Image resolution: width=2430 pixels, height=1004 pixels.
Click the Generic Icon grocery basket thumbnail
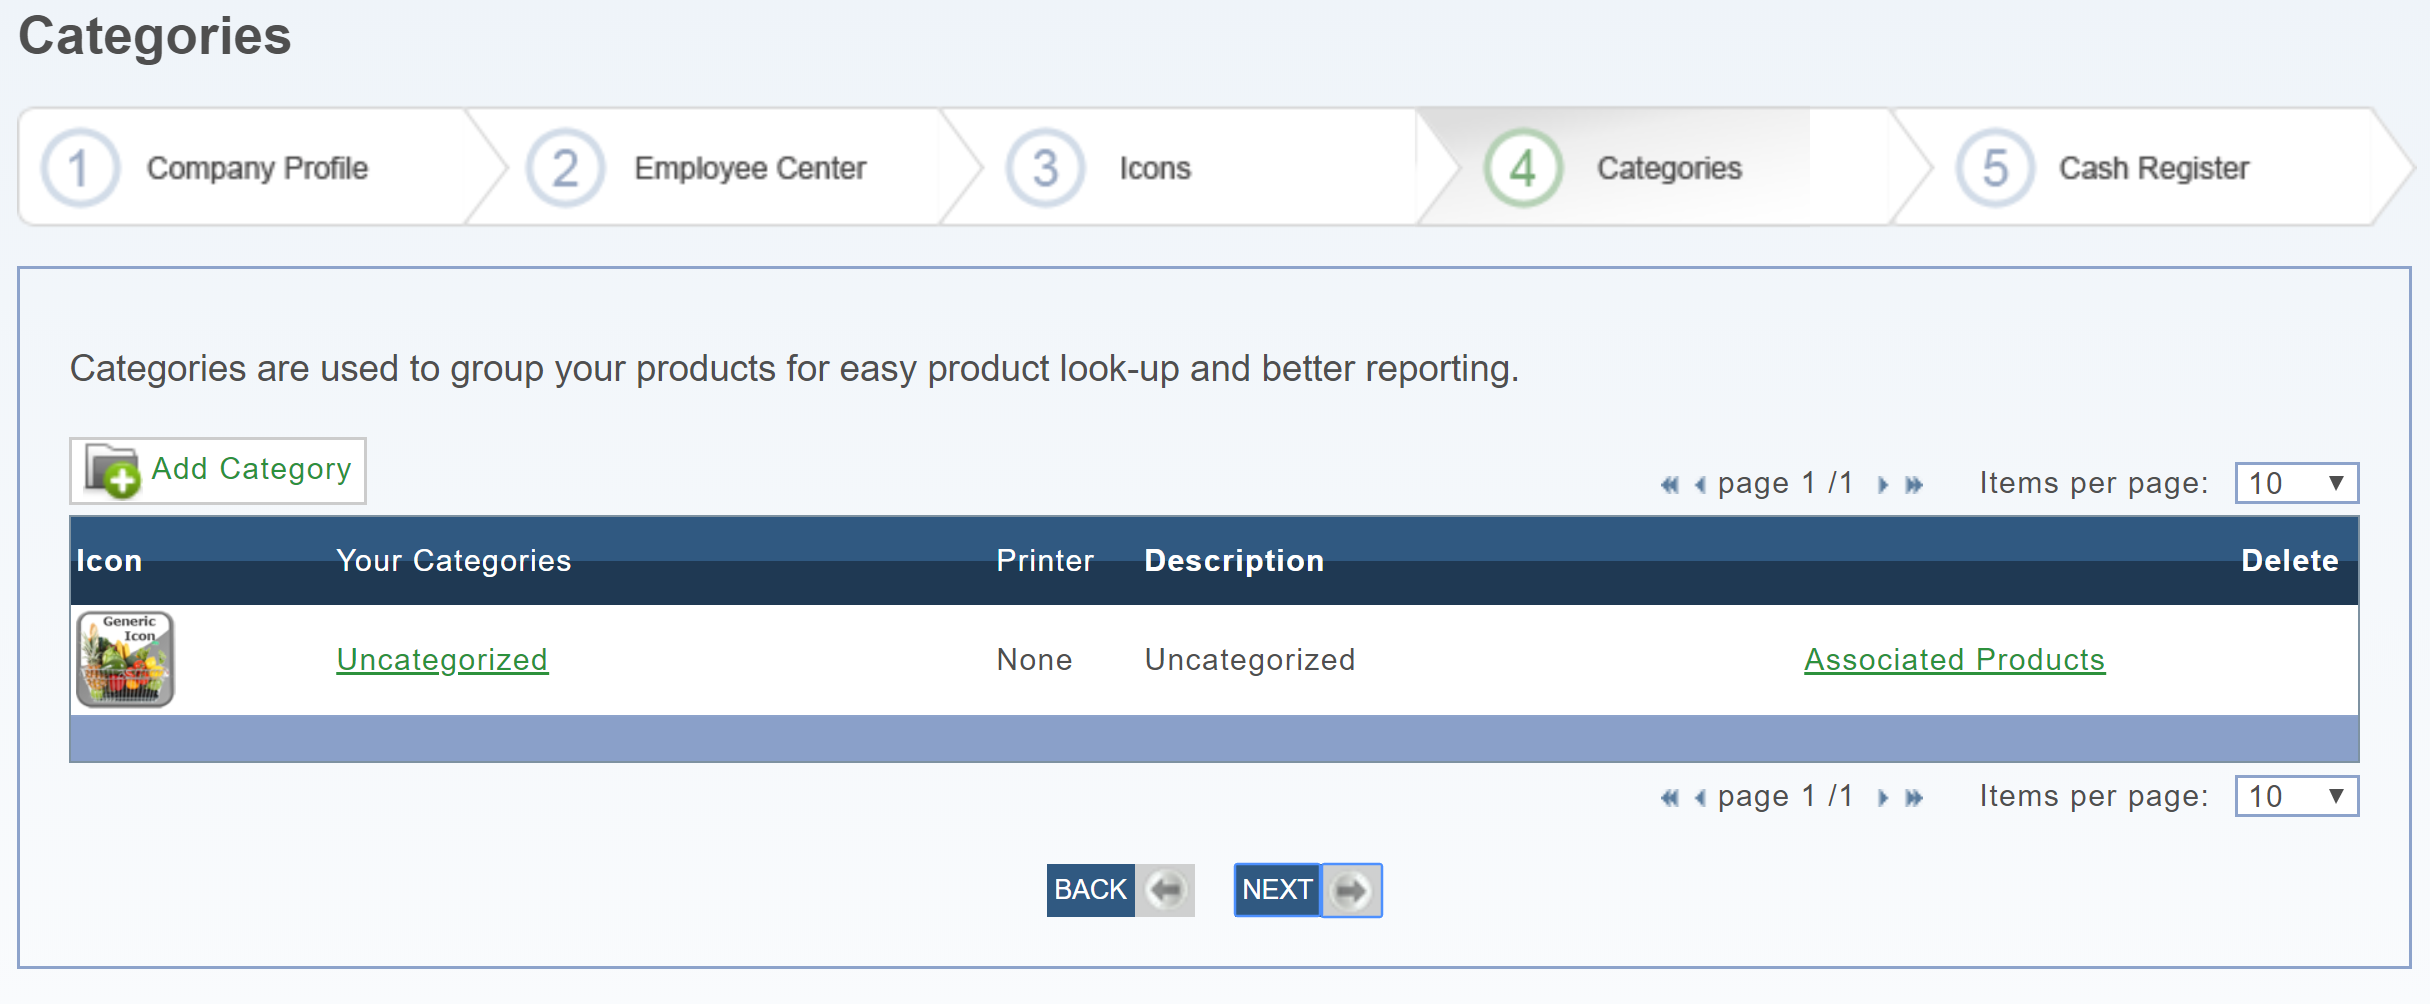coord(126,660)
